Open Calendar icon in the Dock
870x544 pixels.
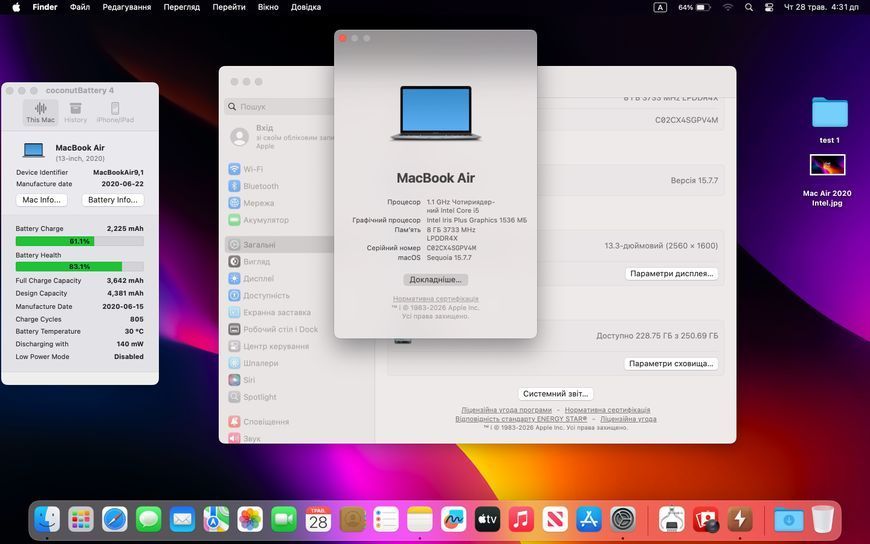pos(318,520)
